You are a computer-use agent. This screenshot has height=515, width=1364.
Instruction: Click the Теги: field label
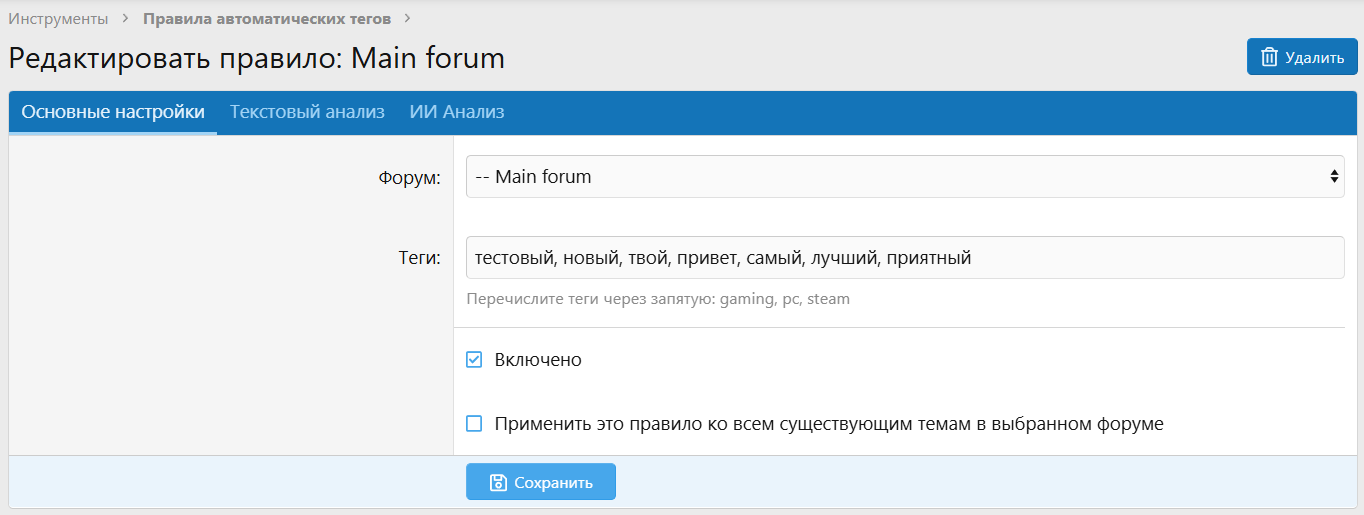pyautogui.click(x=413, y=259)
